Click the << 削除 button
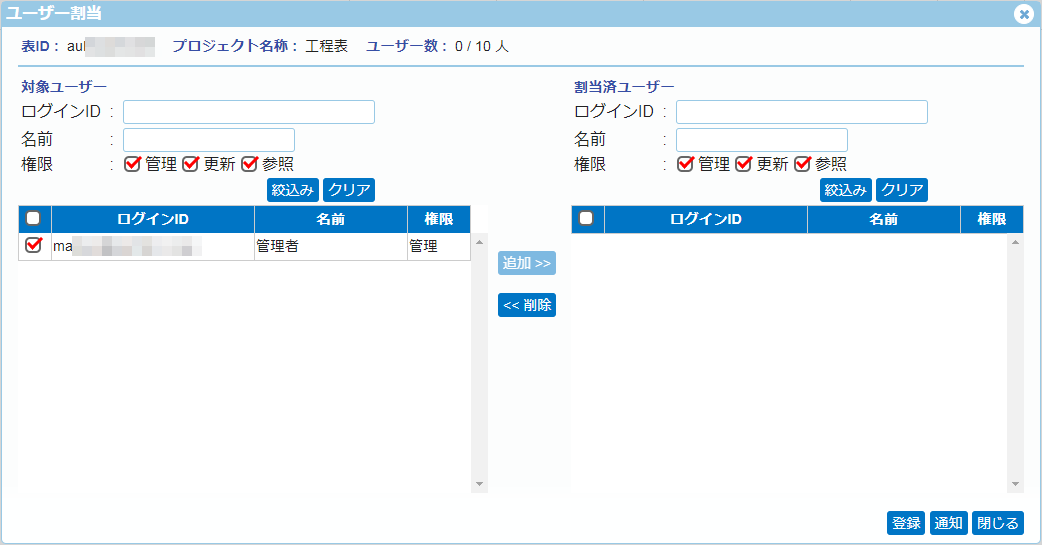 [527, 305]
